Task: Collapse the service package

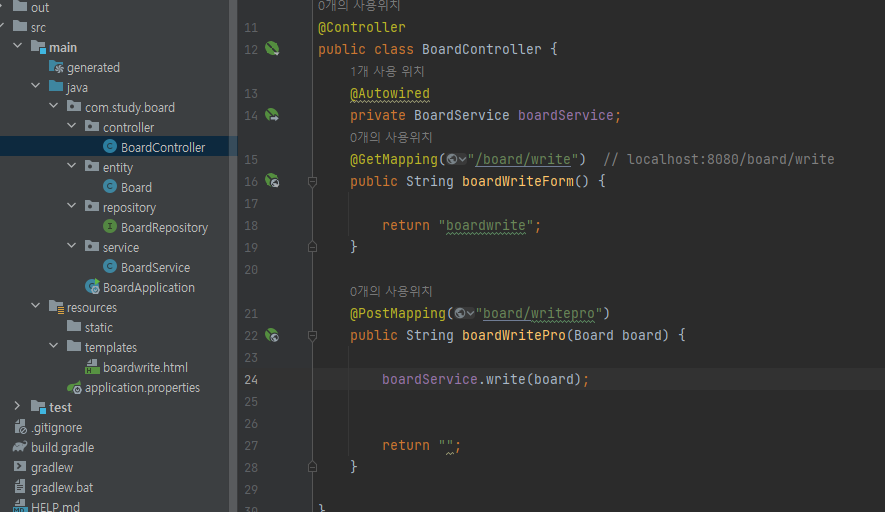Action: [x=72, y=246]
